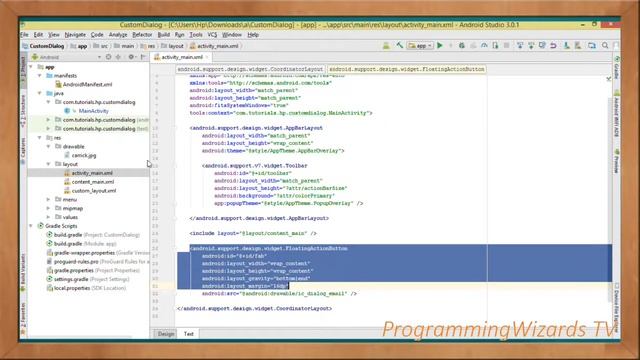Click the Profile app gauge icon

(x=484, y=46)
